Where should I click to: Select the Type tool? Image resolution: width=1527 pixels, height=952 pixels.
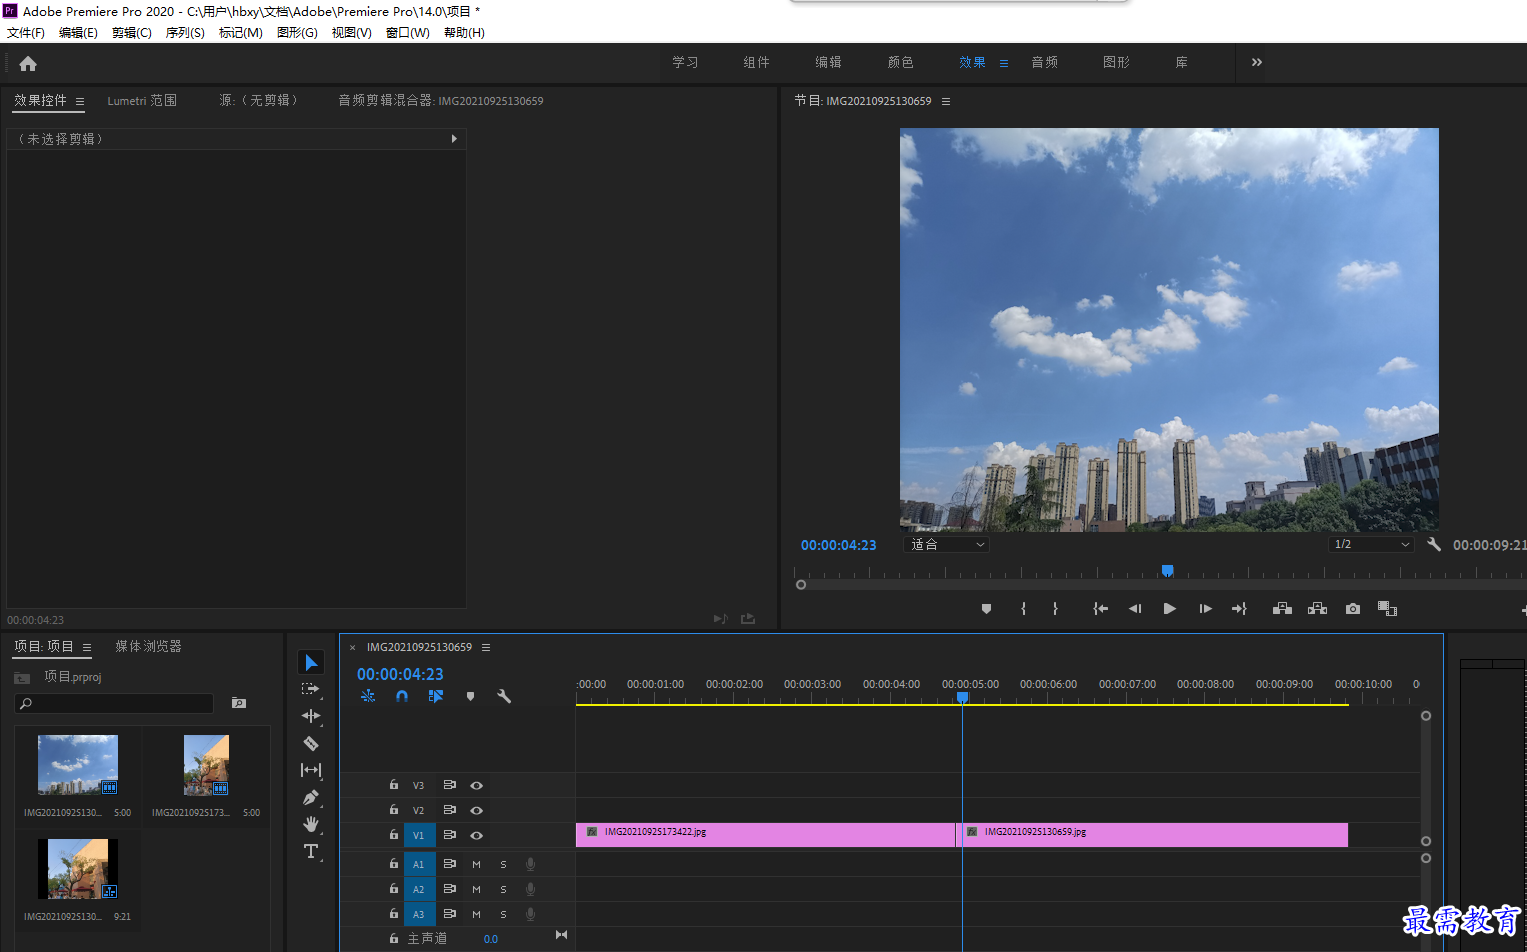[311, 851]
